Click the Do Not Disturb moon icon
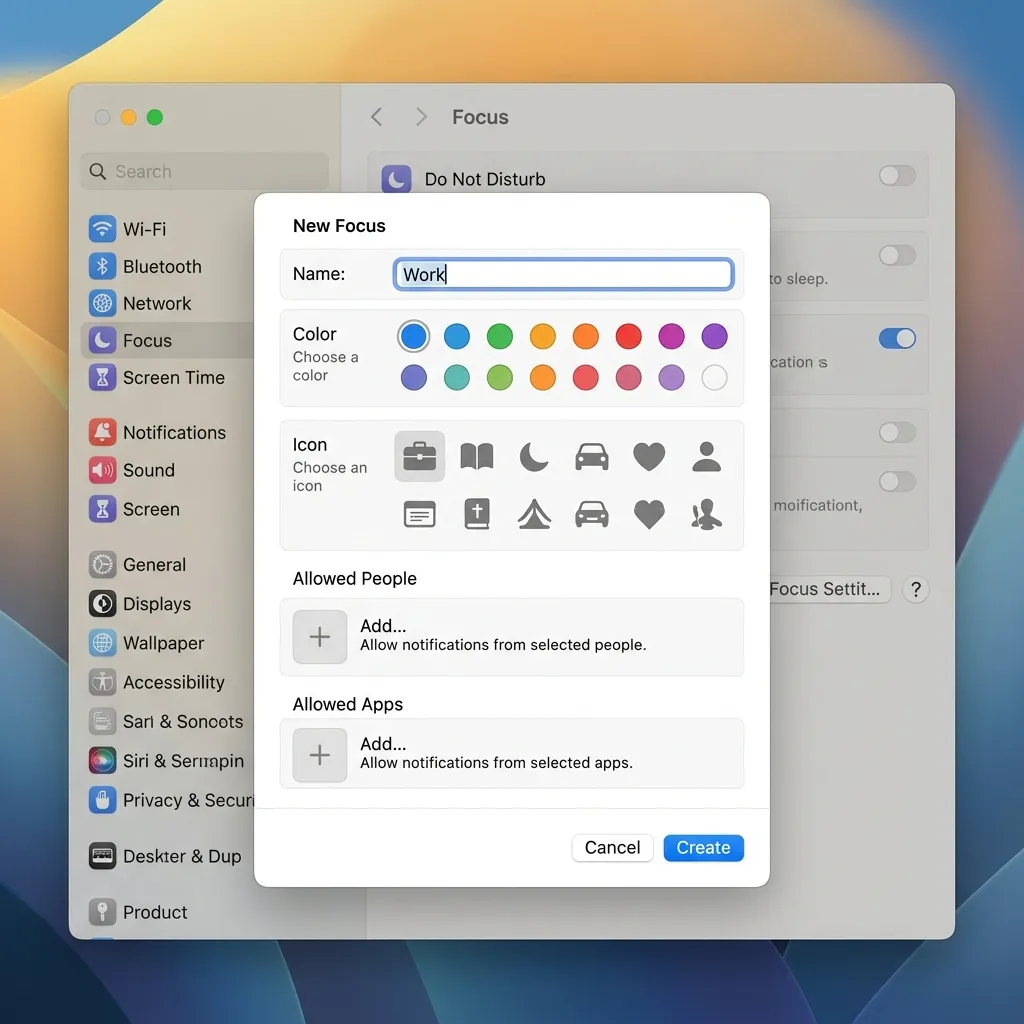This screenshot has height=1024, width=1024. [396, 179]
